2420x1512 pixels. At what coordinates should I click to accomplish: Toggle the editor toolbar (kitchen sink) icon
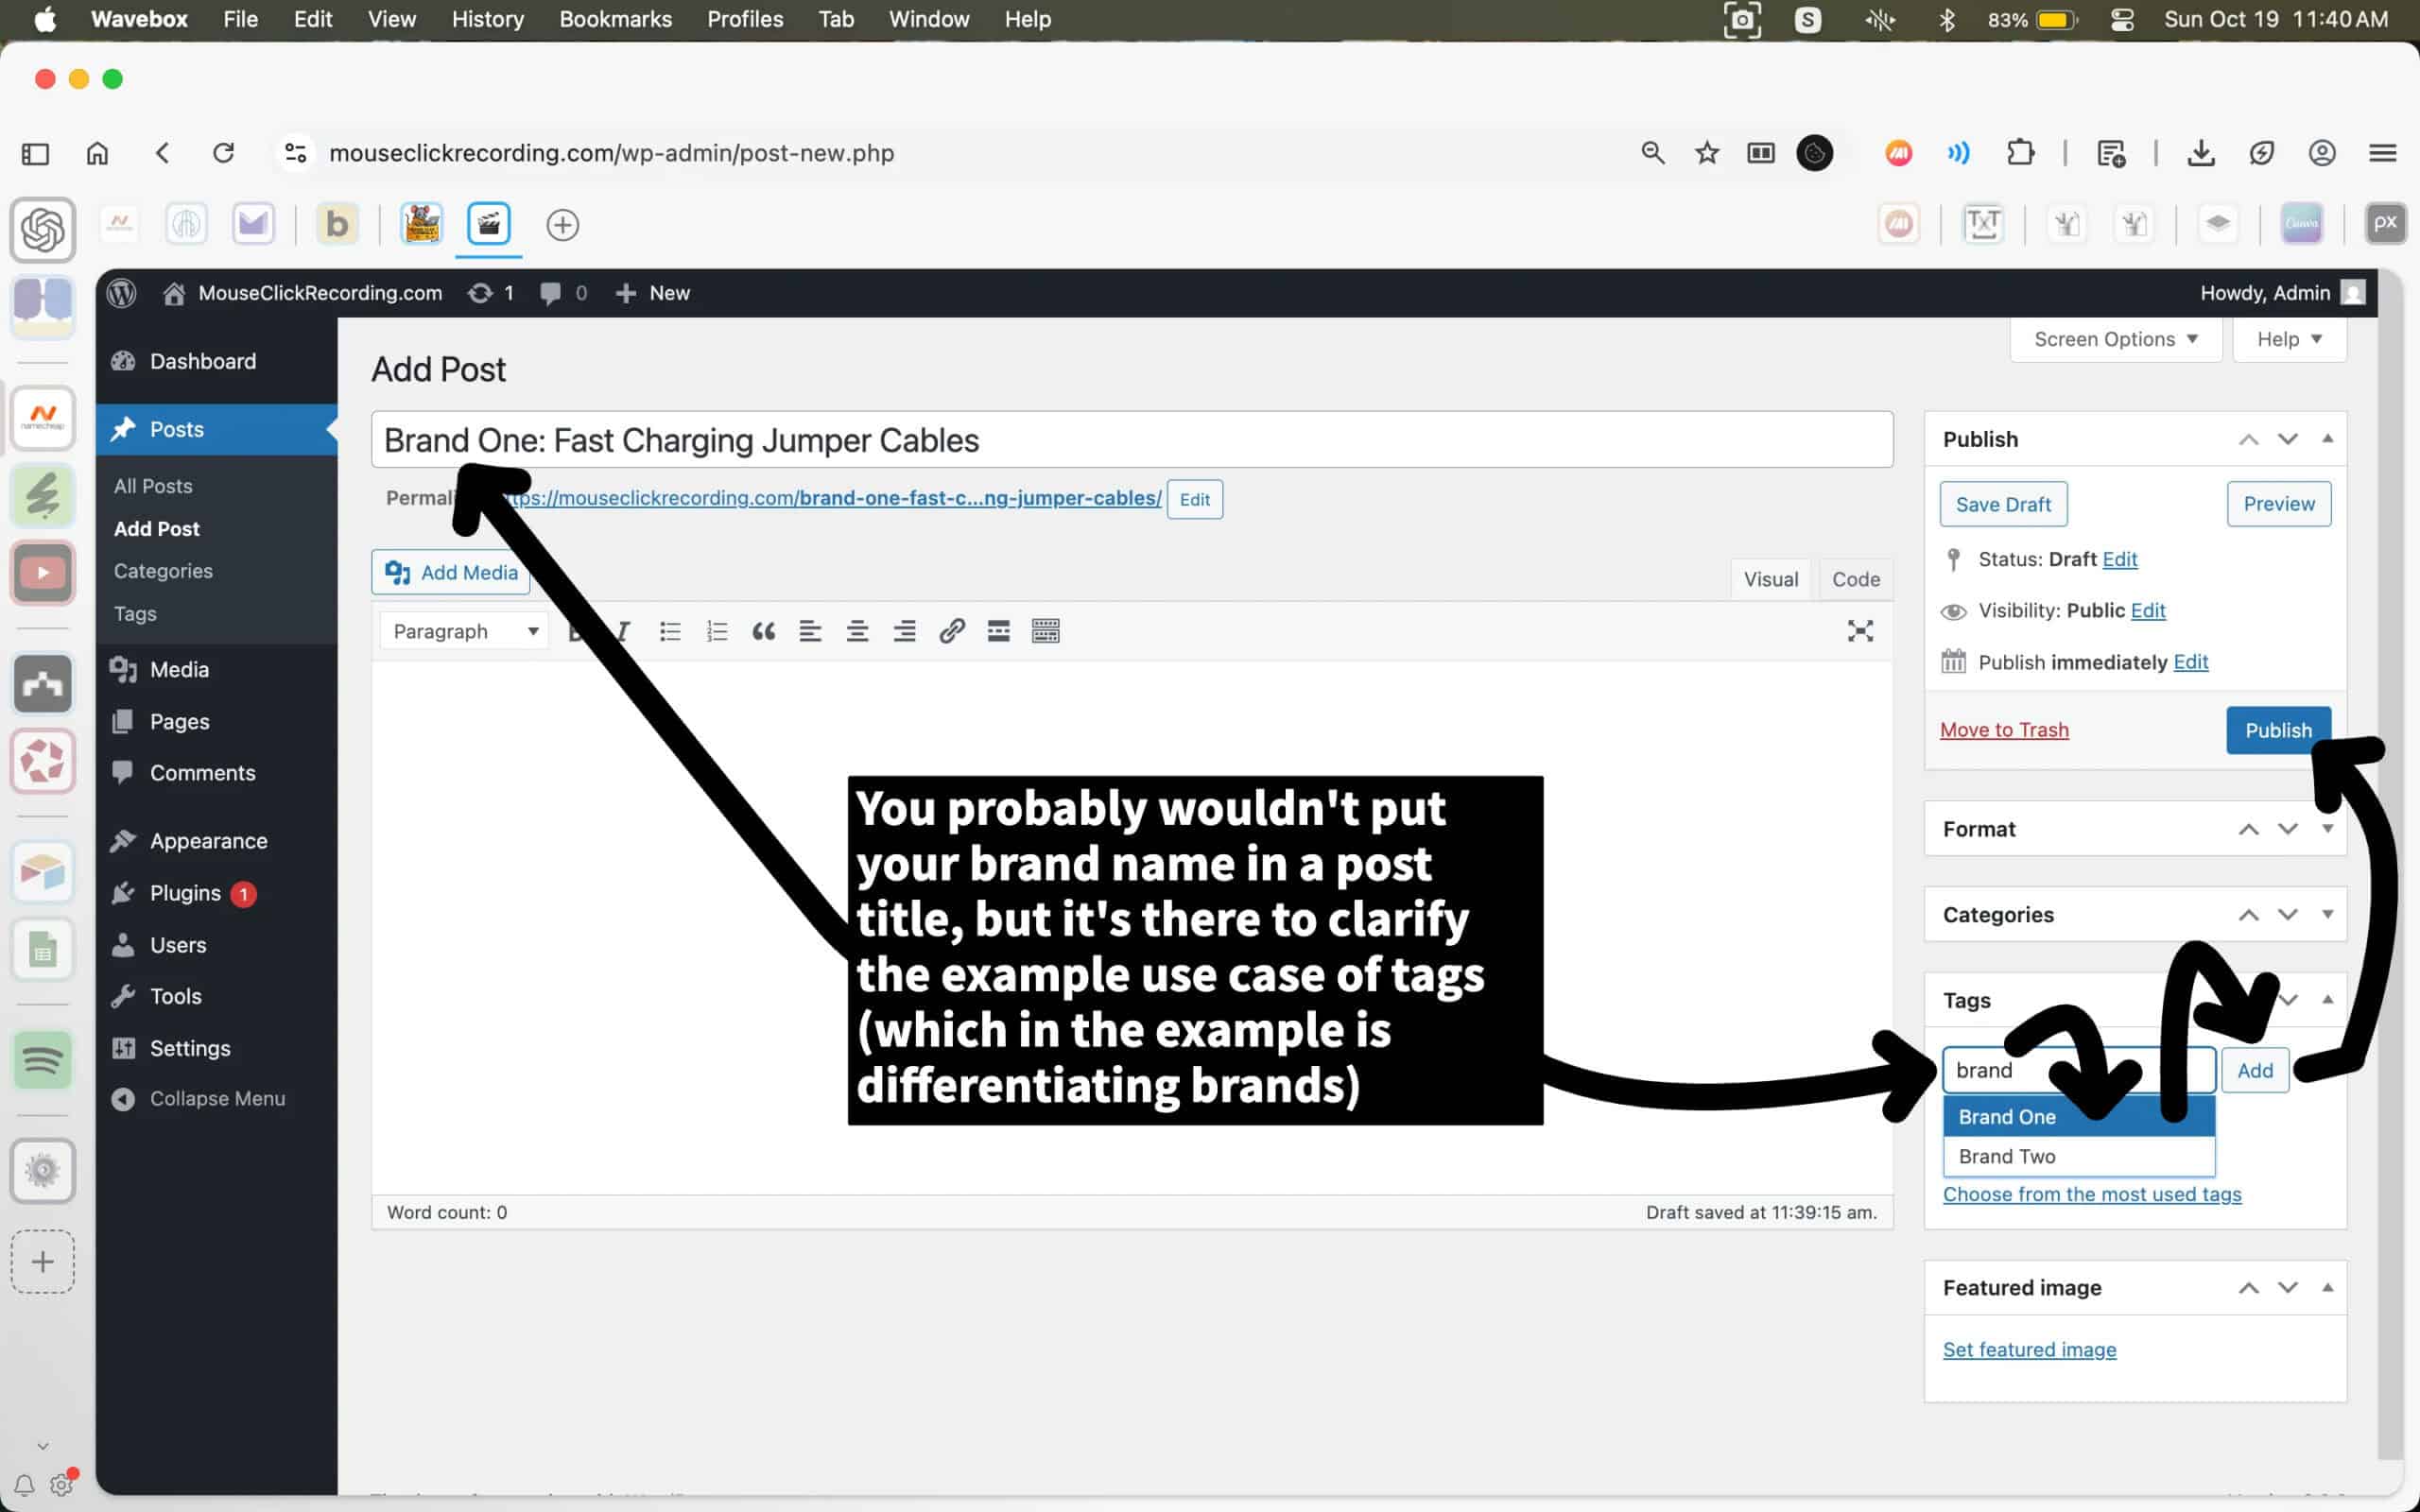pyautogui.click(x=1045, y=631)
